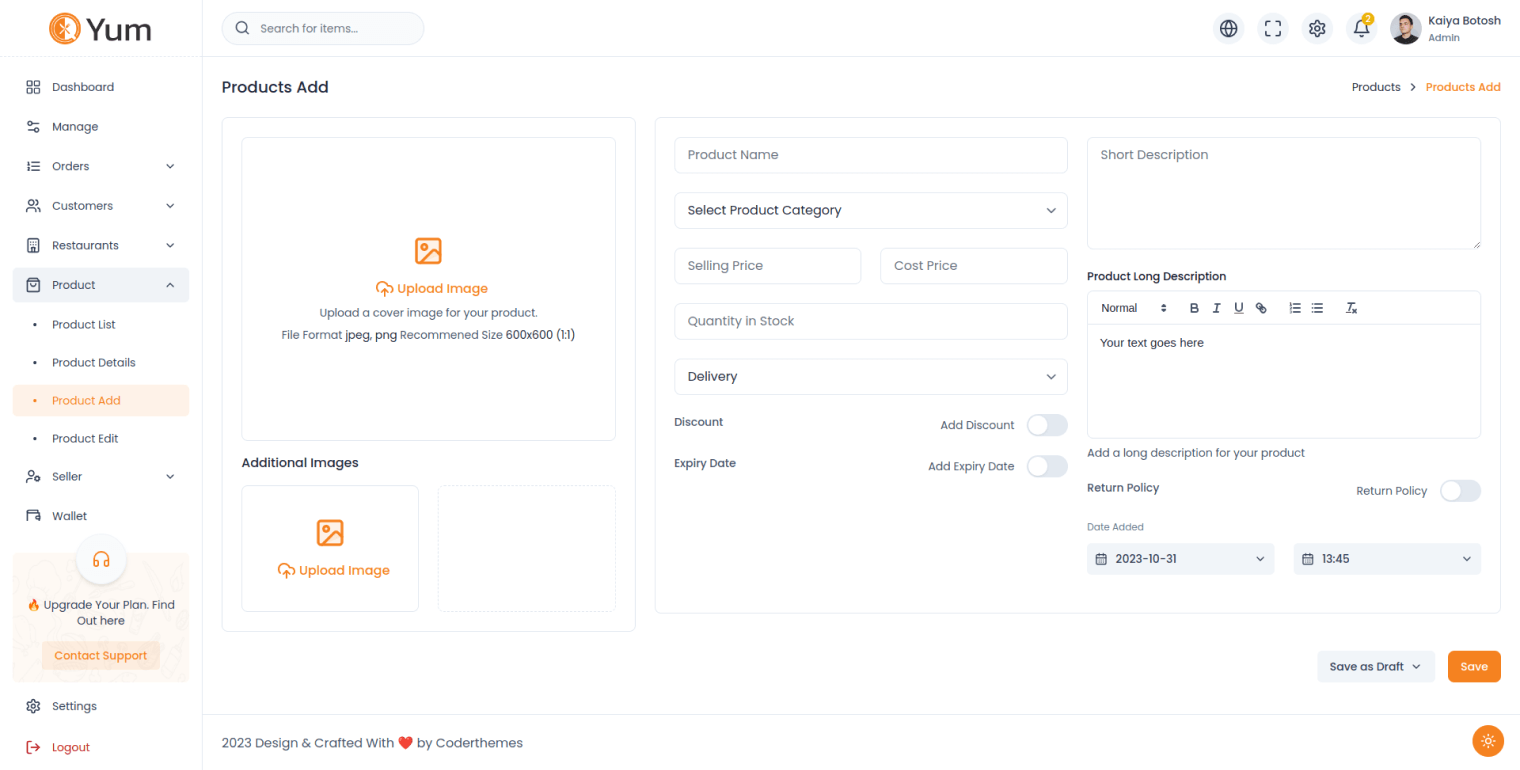Screen dimensions: 1520x770
Task: Toggle the light mode sun button
Action: click(x=1488, y=741)
